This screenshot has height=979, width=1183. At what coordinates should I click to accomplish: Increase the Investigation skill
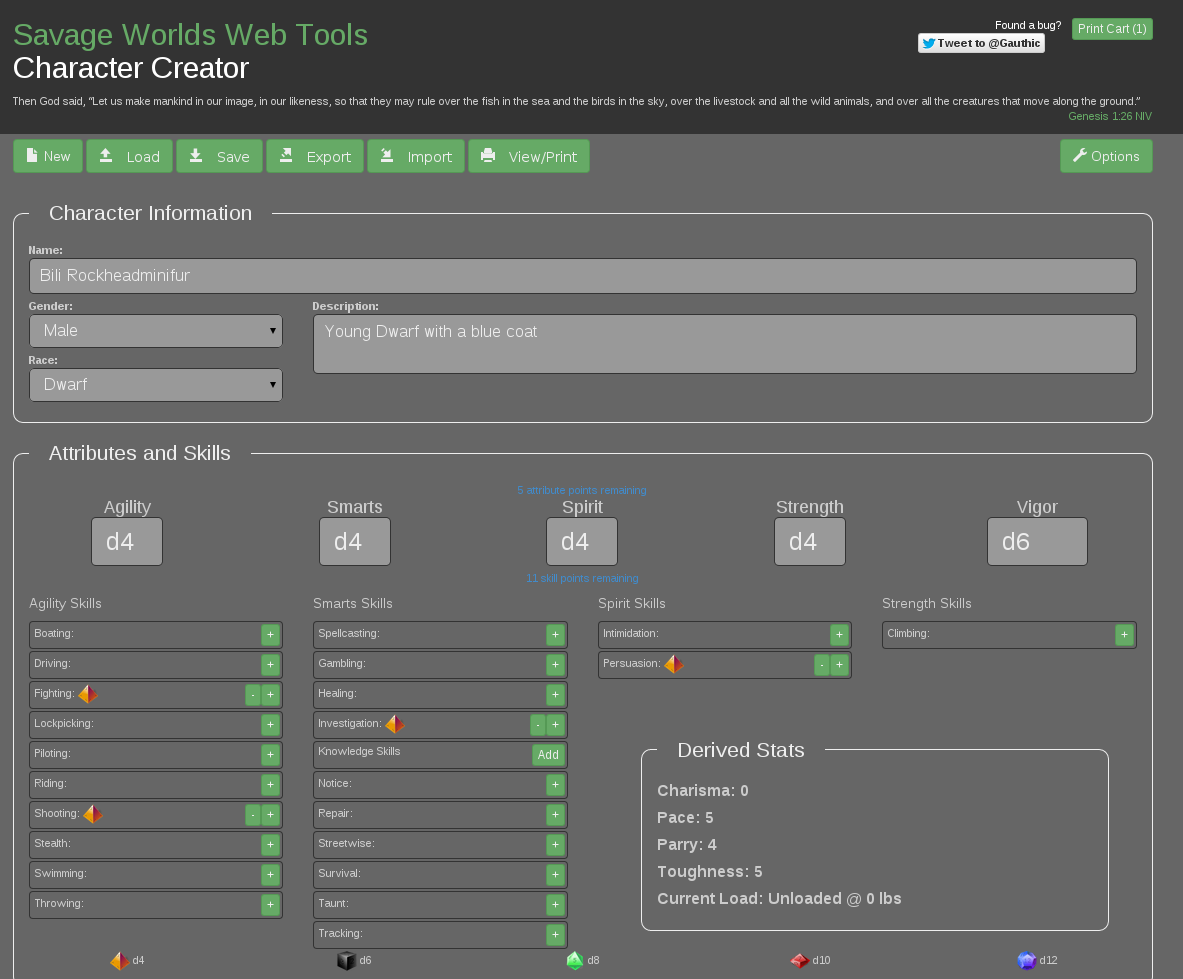[x=555, y=725]
